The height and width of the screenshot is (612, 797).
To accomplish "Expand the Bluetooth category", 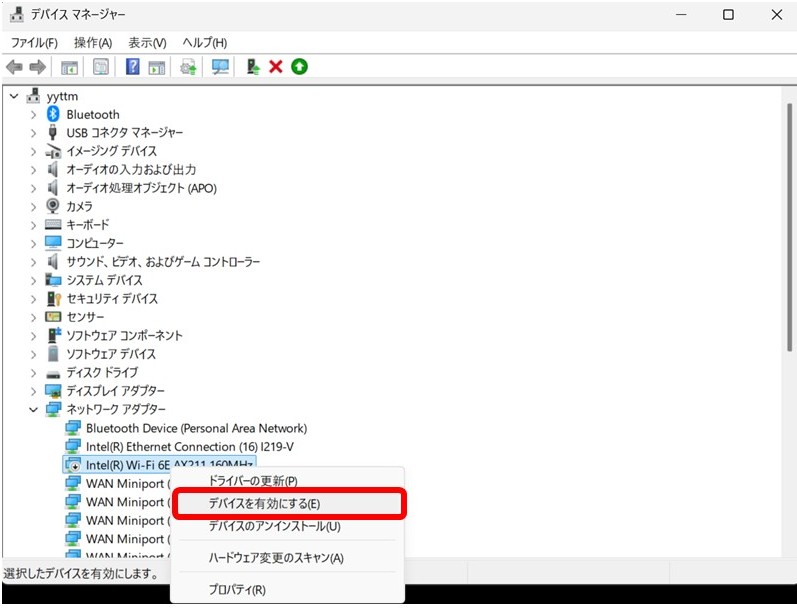I will [33, 114].
